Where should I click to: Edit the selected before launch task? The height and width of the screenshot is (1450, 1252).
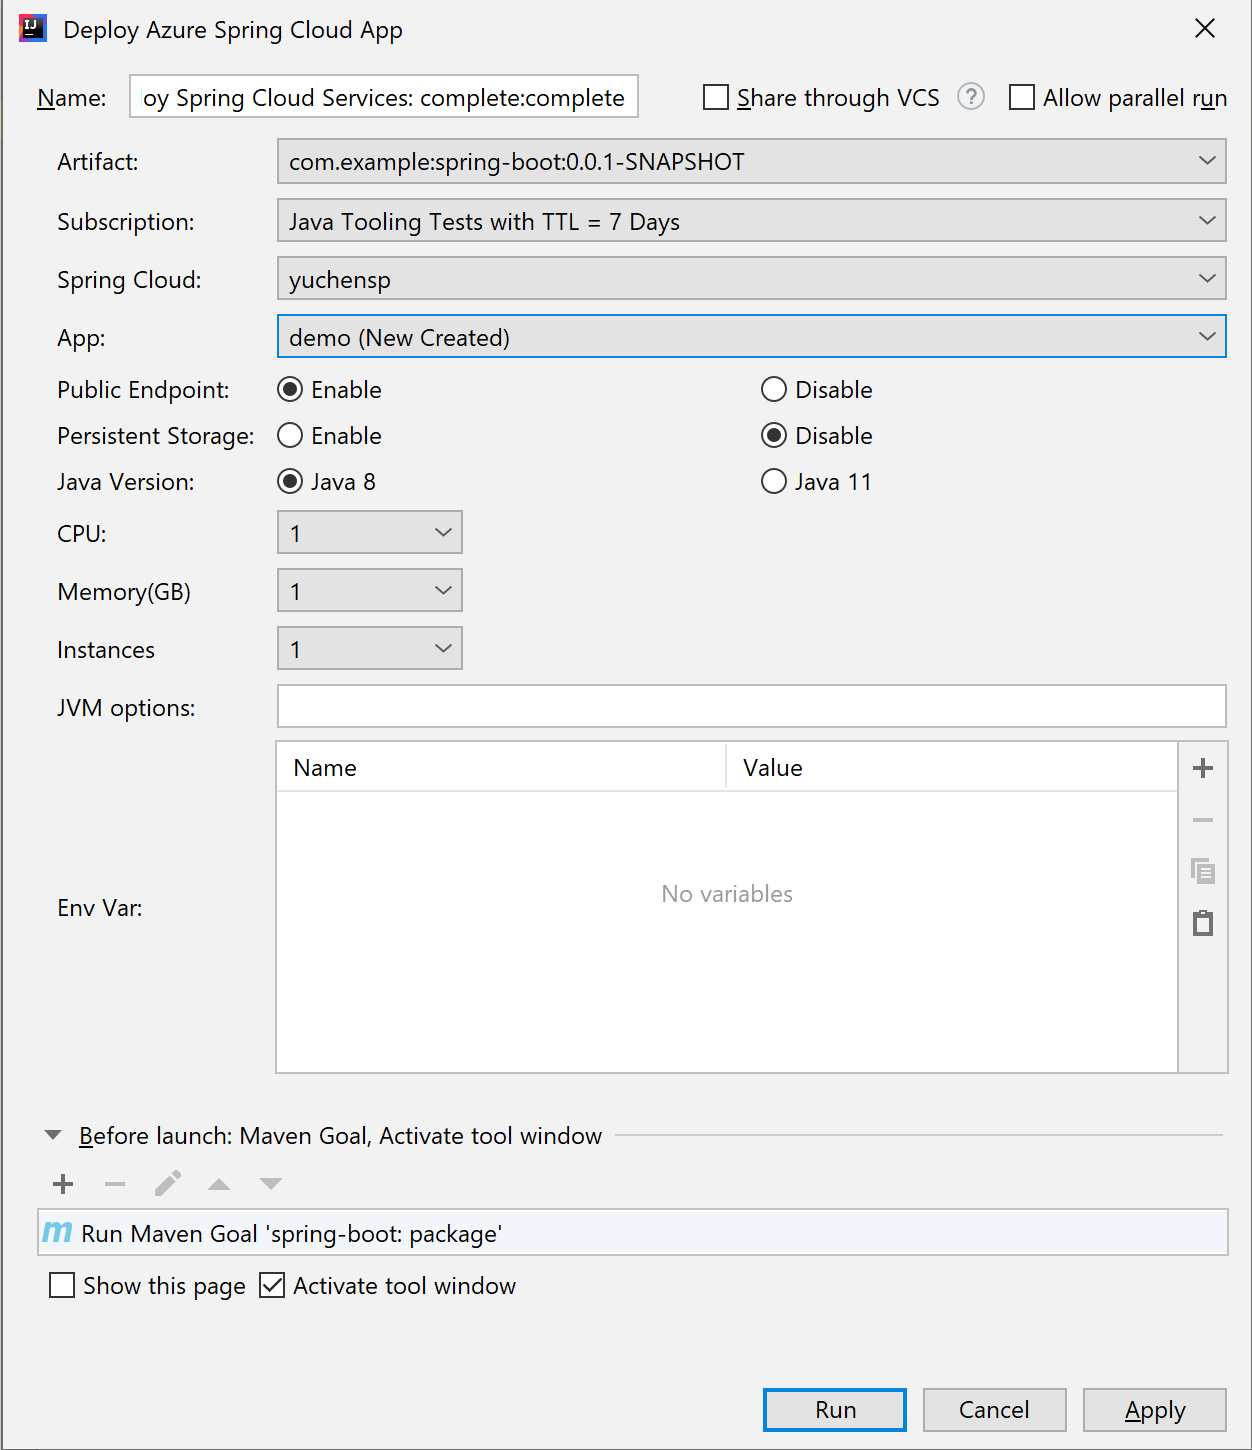167,1184
